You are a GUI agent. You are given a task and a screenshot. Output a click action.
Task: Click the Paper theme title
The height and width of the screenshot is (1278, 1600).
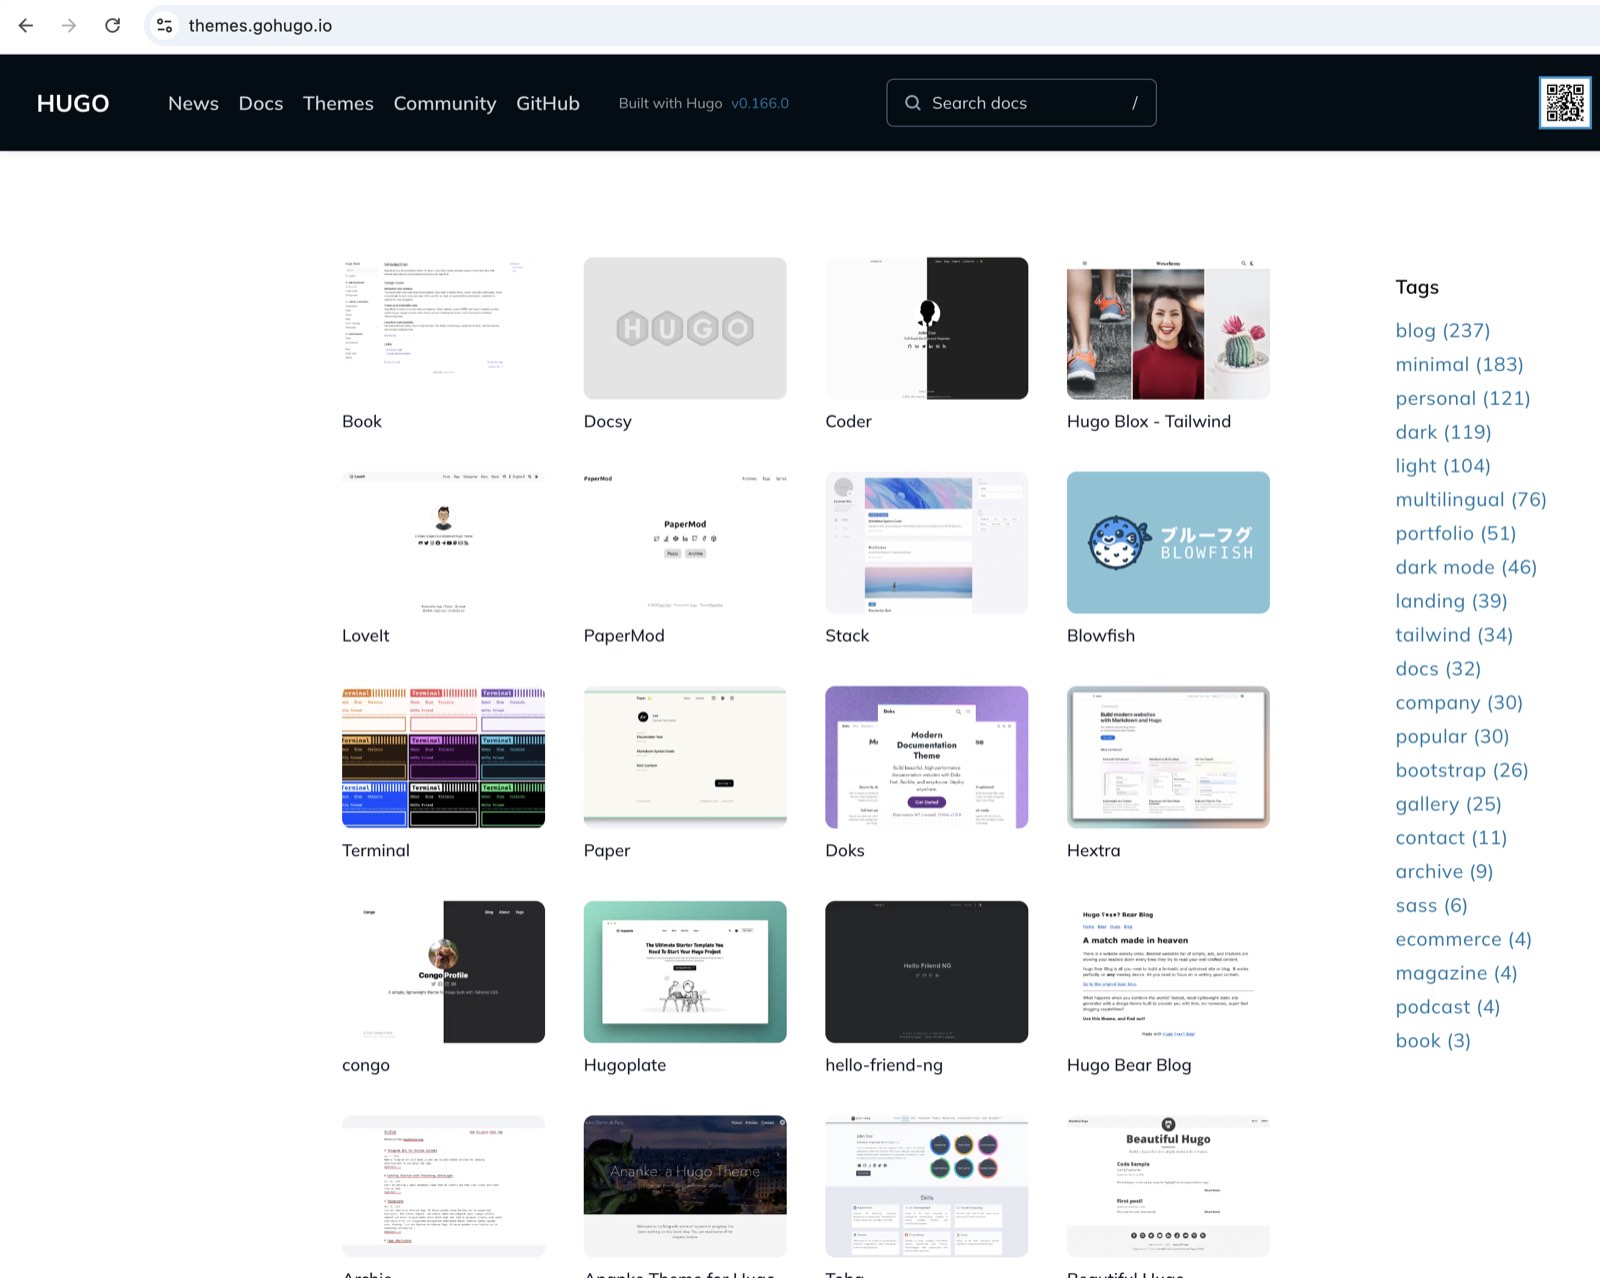(x=607, y=850)
